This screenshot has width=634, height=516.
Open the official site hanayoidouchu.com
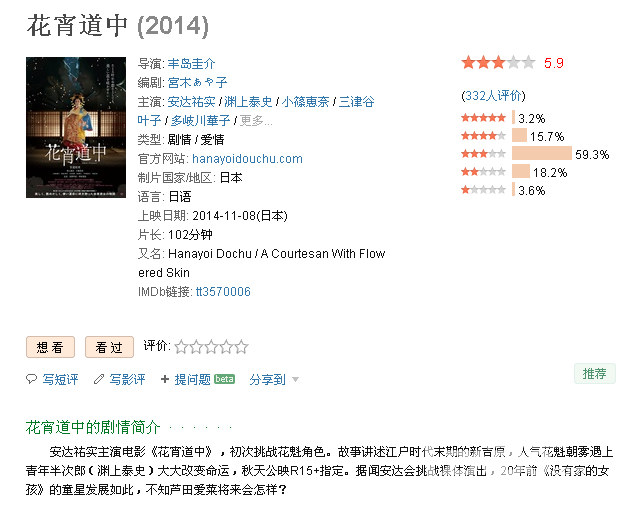pyautogui.click(x=247, y=159)
